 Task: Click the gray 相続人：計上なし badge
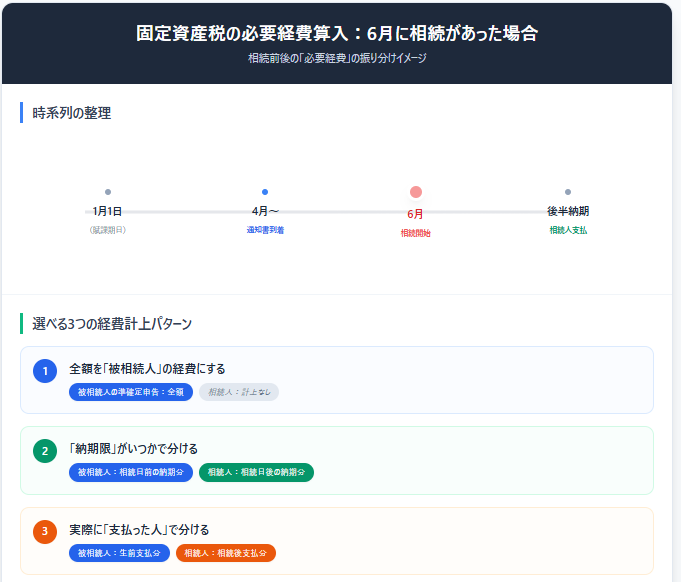pos(239,392)
